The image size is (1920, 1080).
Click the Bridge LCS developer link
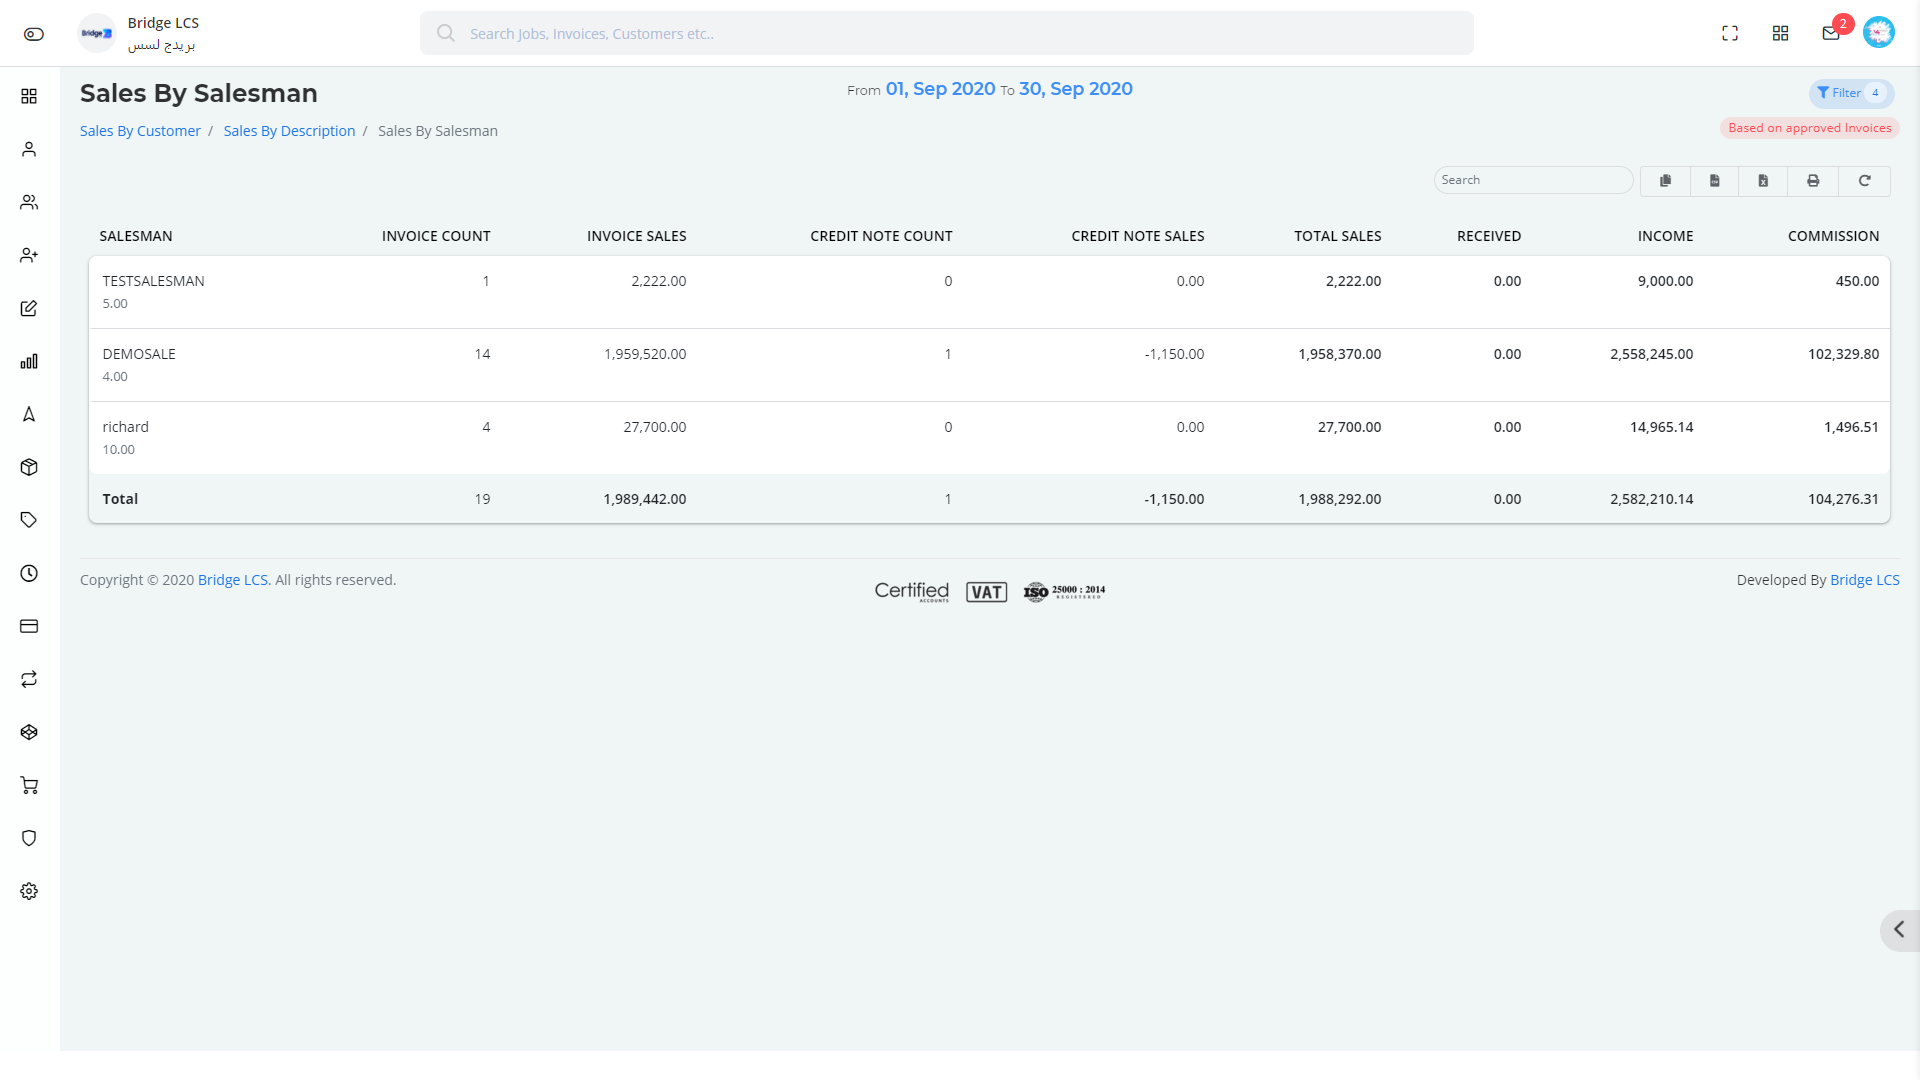(1863, 579)
